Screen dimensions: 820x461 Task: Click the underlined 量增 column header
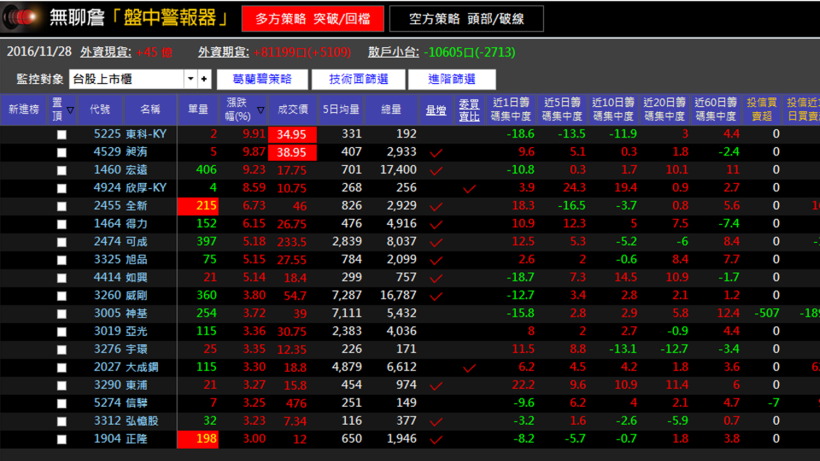436,110
